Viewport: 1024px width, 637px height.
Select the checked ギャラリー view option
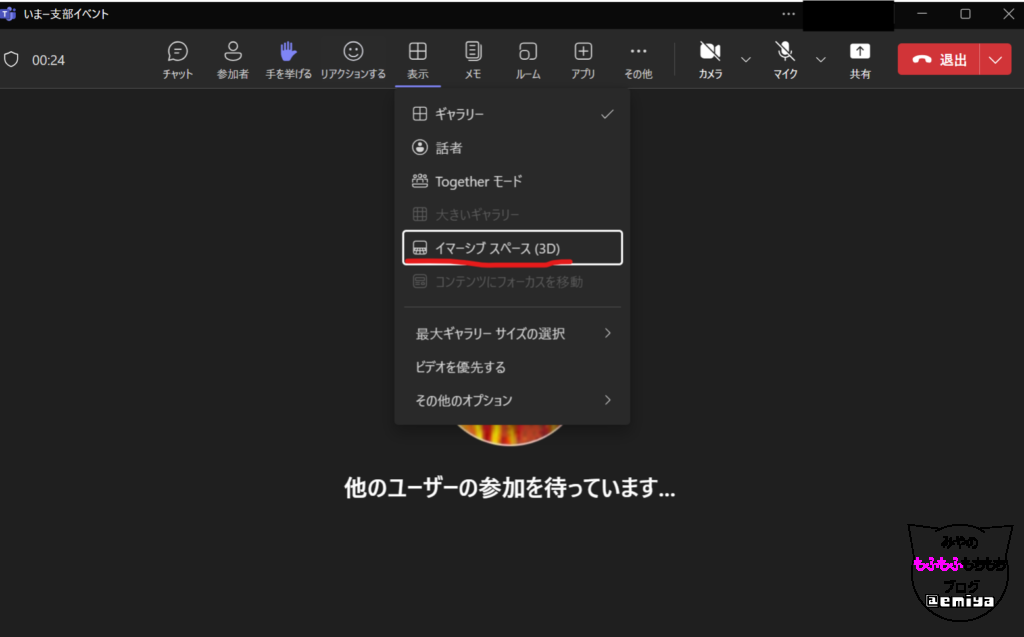(512, 114)
